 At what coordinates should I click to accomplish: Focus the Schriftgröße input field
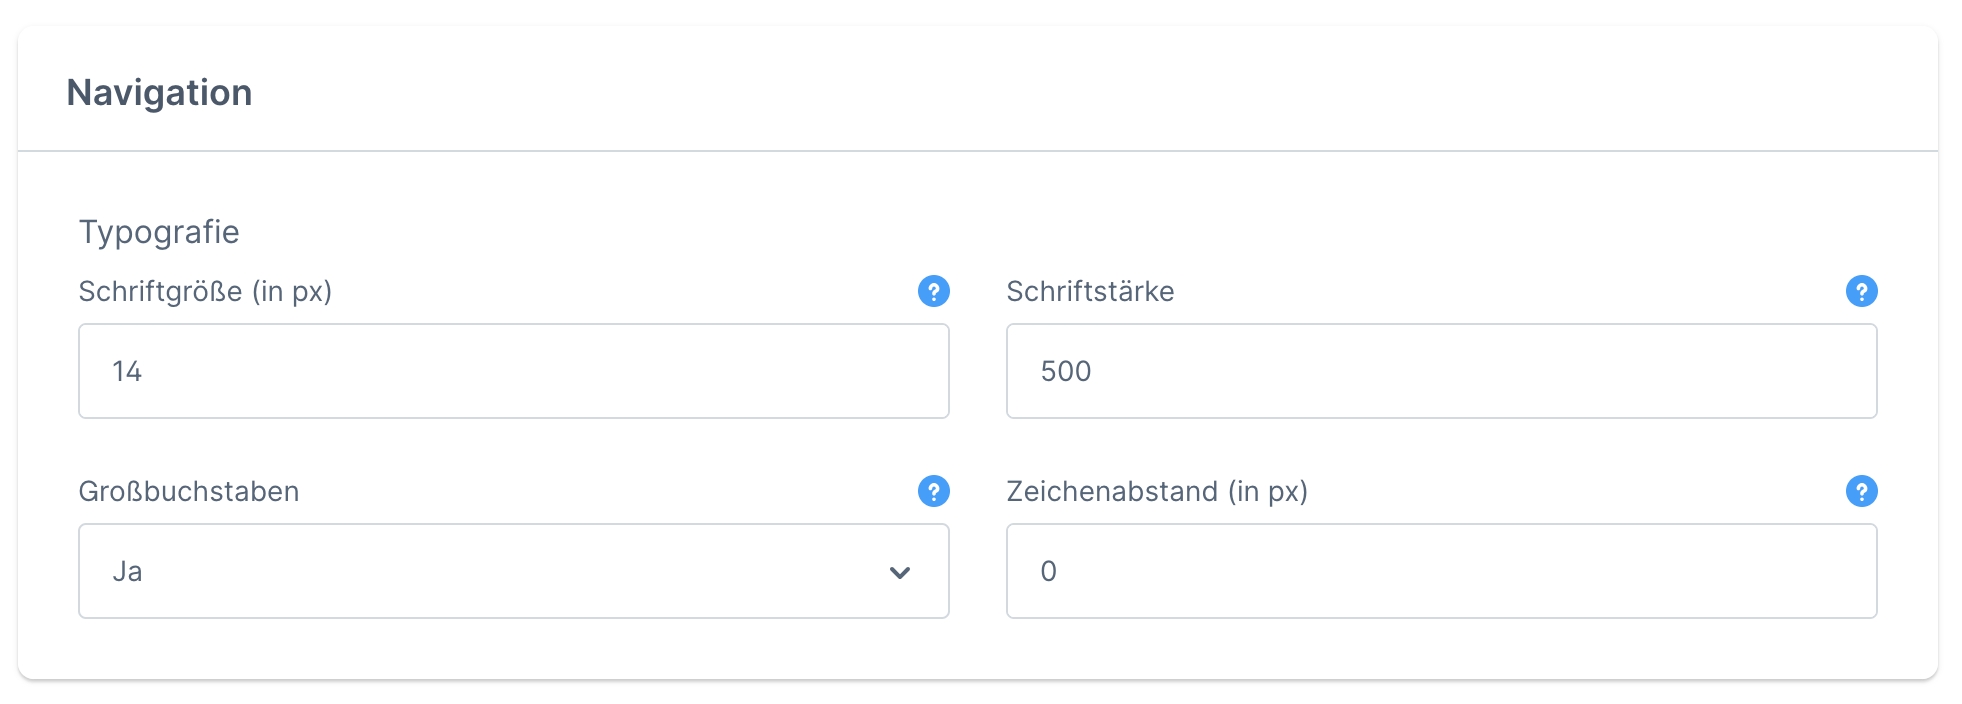tap(513, 371)
